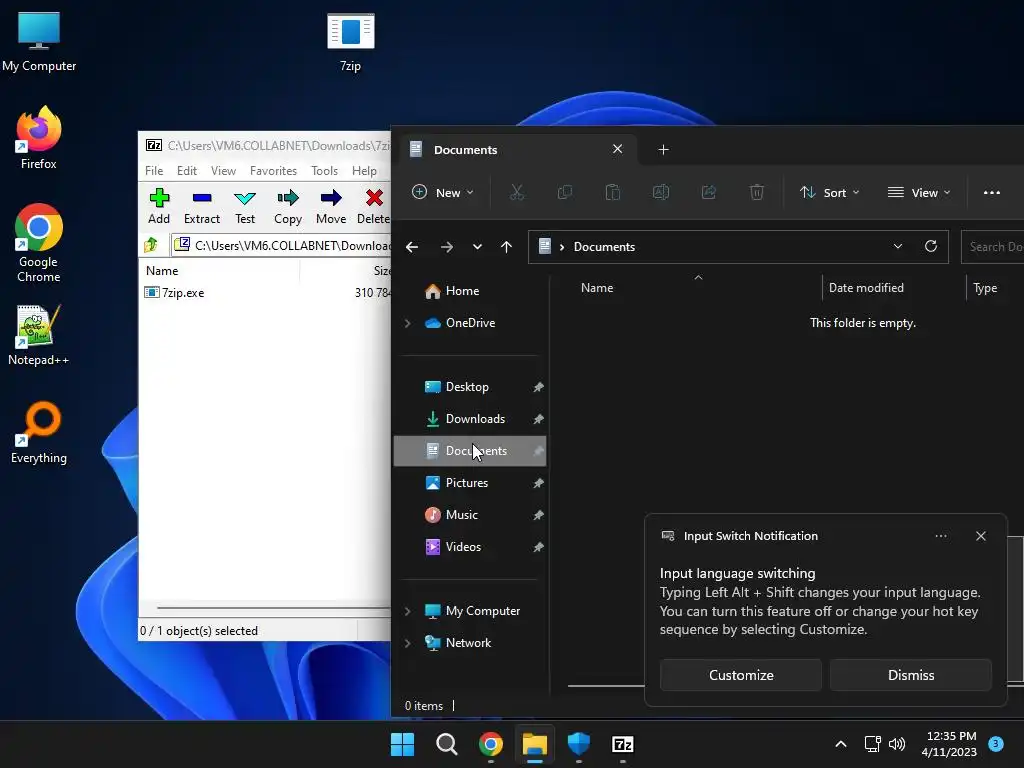This screenshot has width=1024, height=768.
Task: Click the Extract icon in 7-Zip
Action: 202,206
